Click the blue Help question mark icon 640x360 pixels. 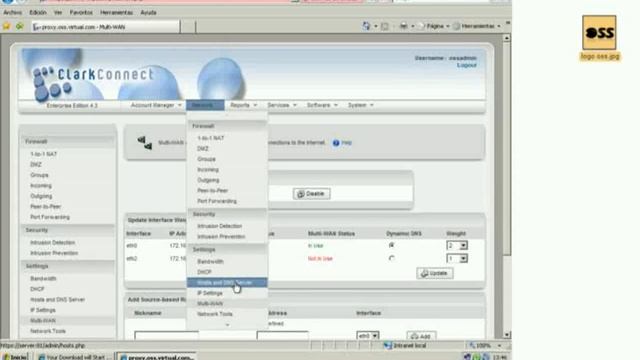(336, 143)
